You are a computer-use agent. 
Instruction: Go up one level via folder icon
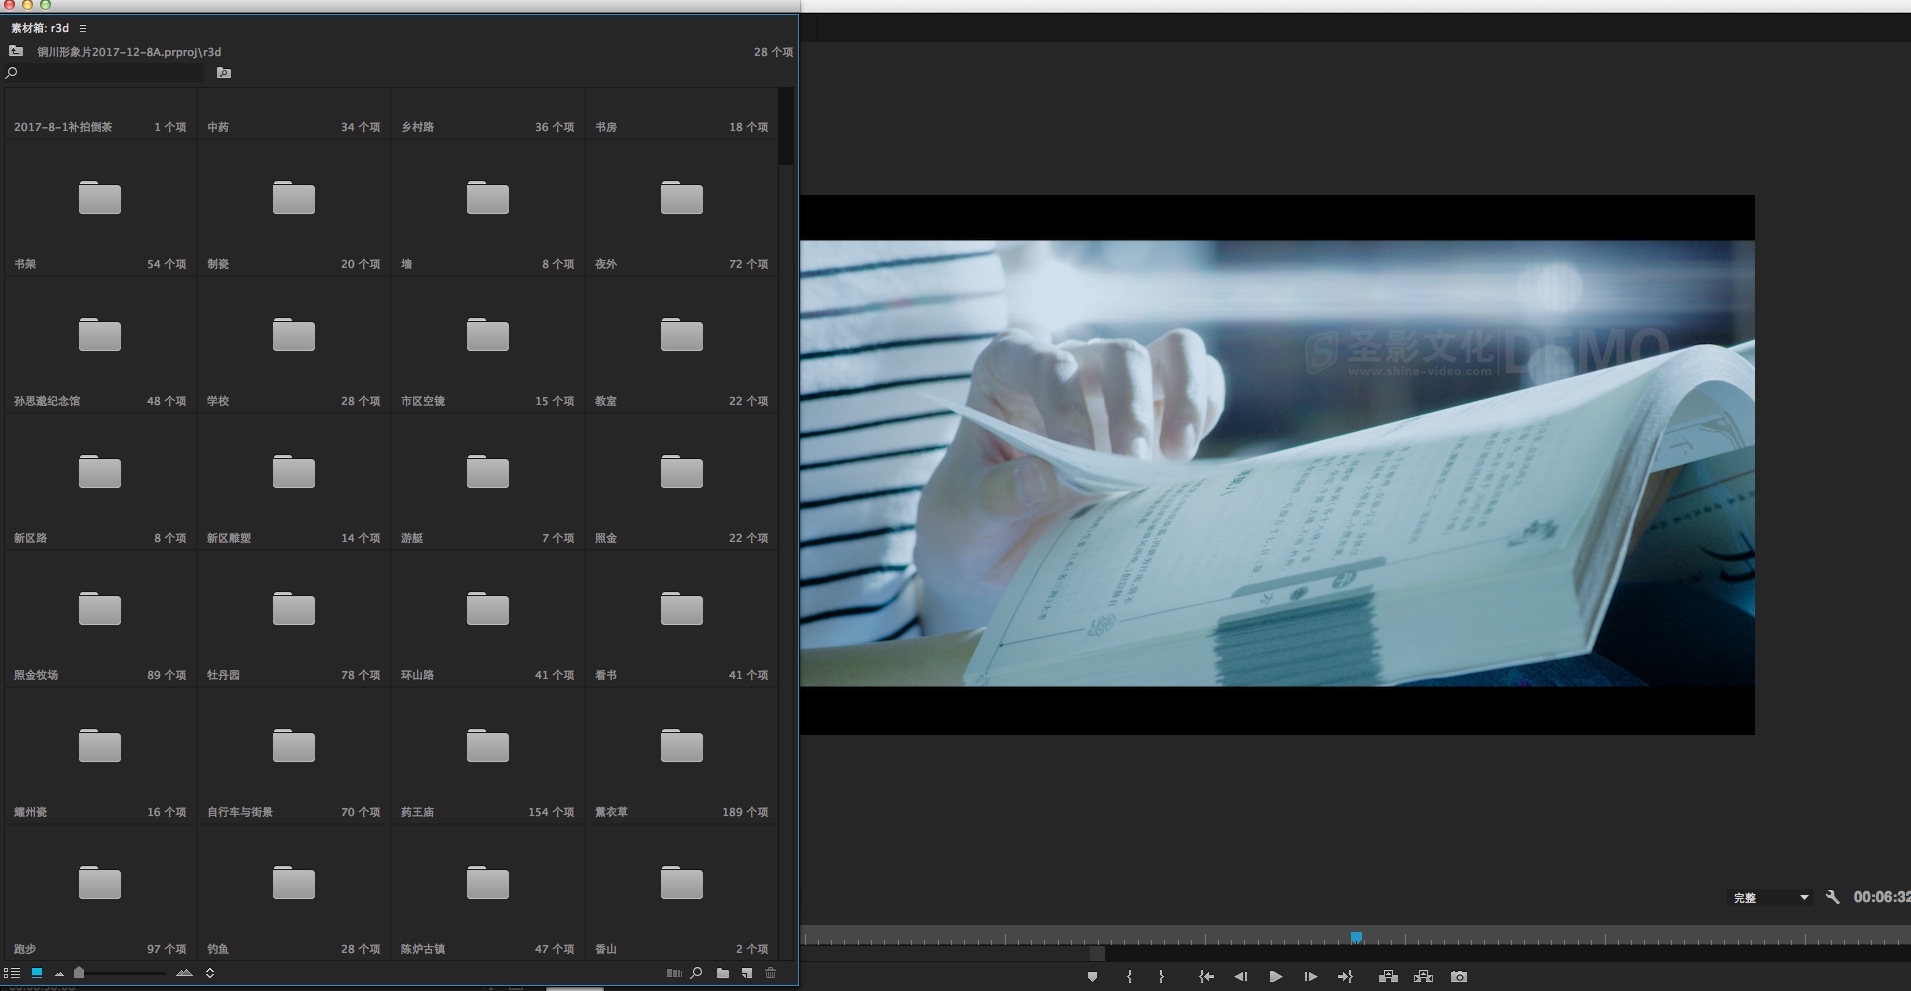pyautogui.click(x=16, y=51)
